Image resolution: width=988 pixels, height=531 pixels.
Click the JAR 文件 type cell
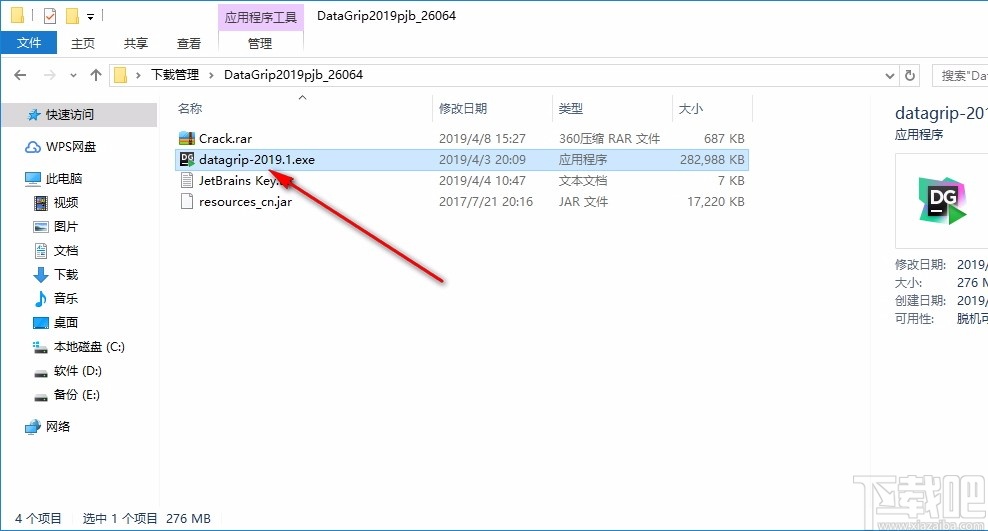pos(583,202)
